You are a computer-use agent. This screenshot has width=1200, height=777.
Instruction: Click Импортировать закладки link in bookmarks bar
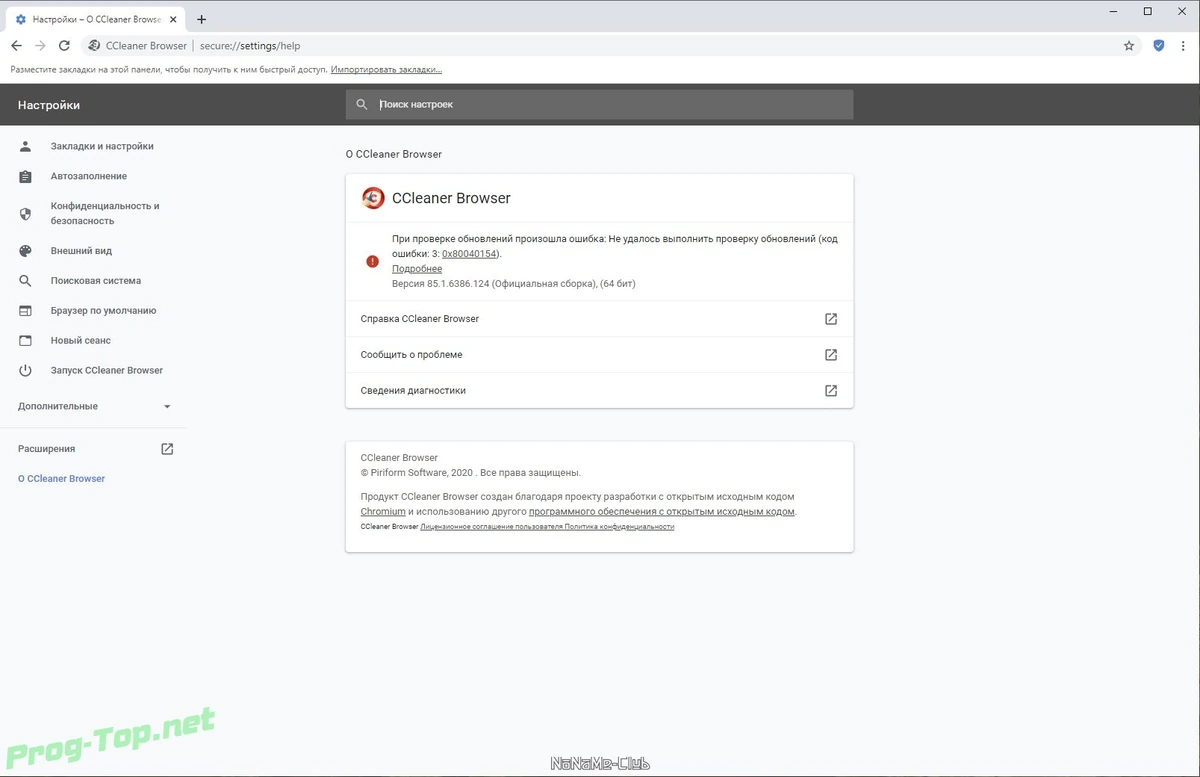point(386,70)
